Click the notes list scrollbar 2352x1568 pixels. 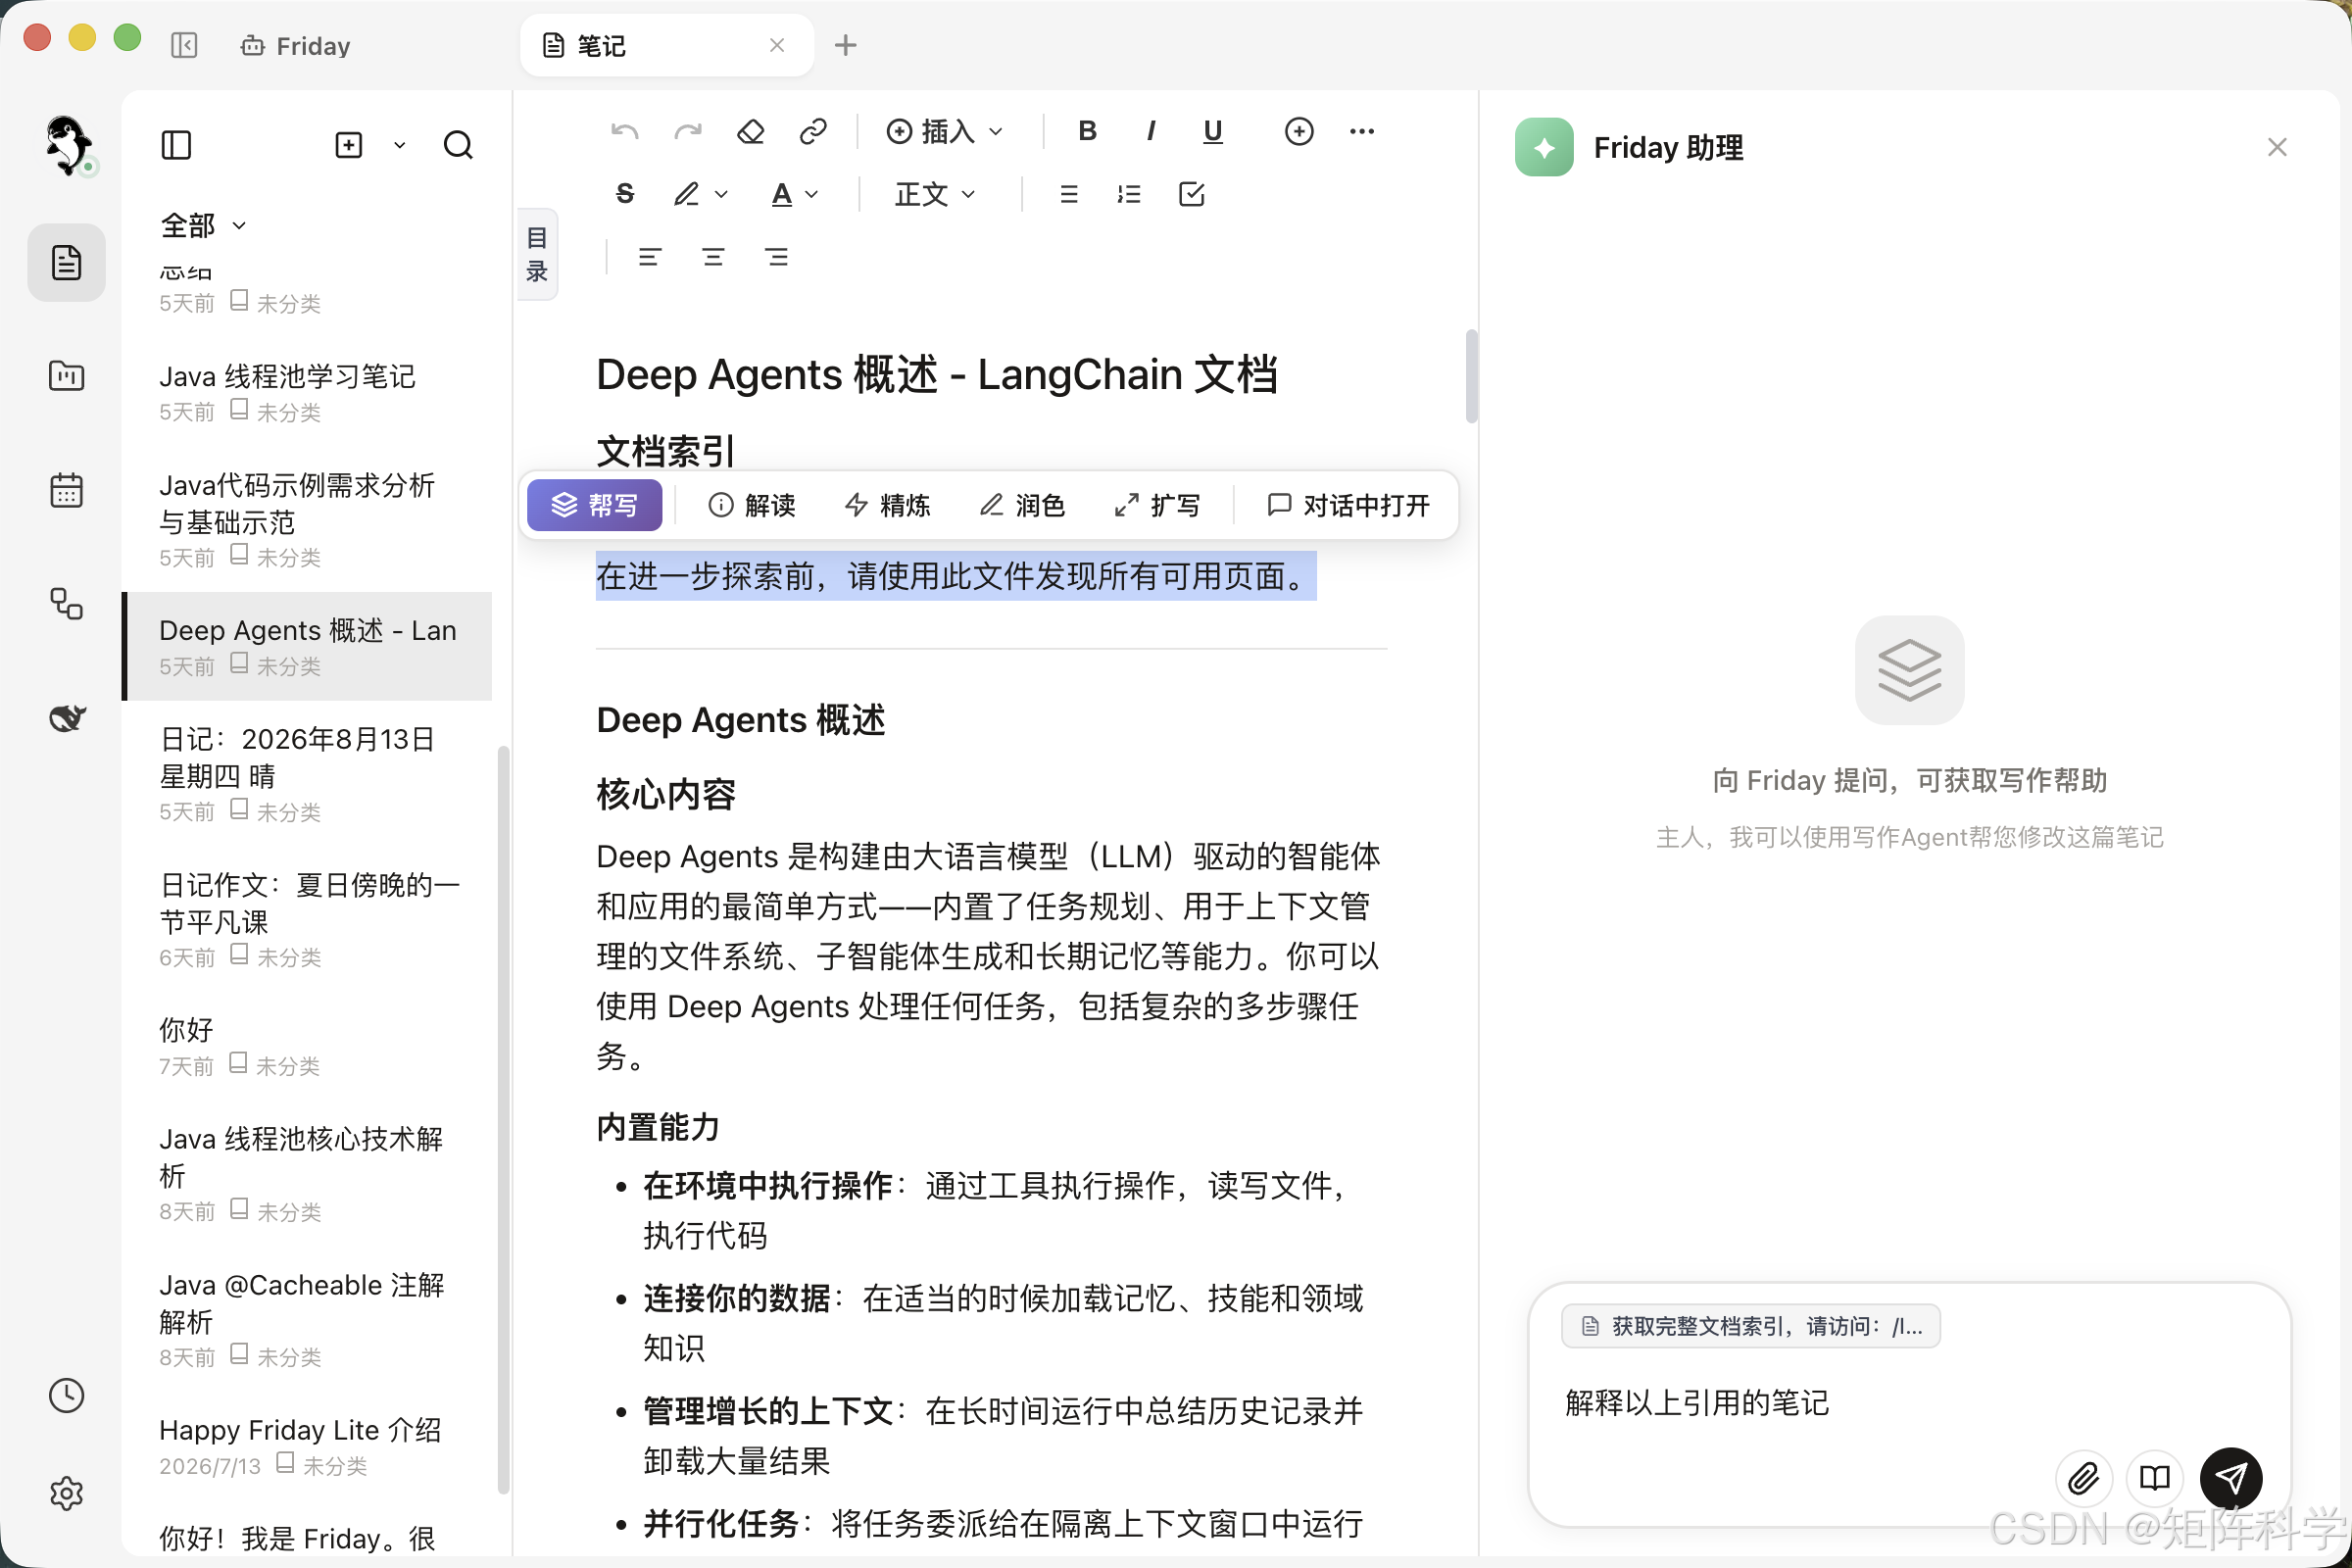point(503,1120)
